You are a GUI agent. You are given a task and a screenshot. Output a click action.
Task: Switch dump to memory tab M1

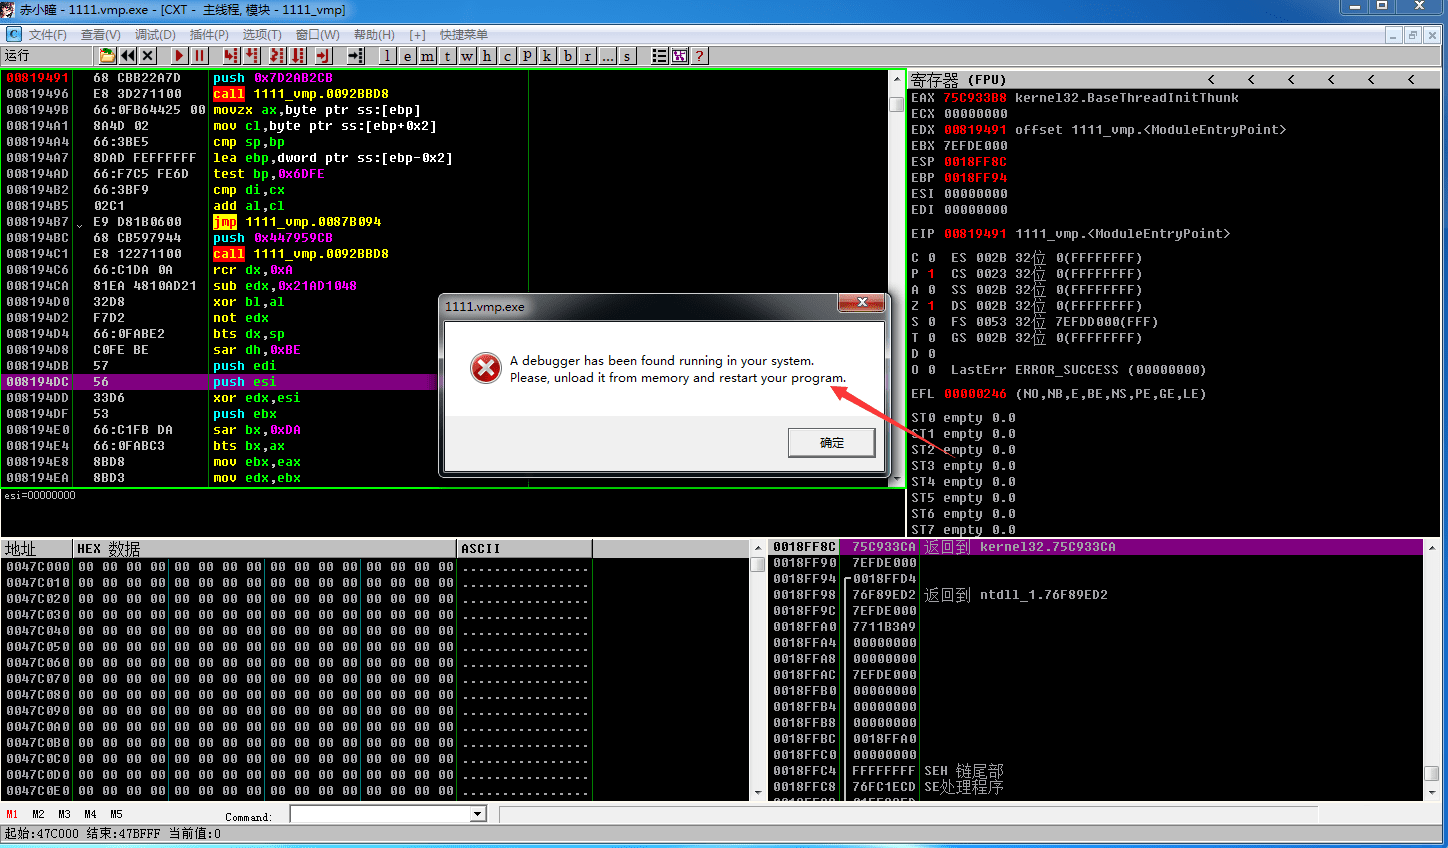(x=12, y=814)
